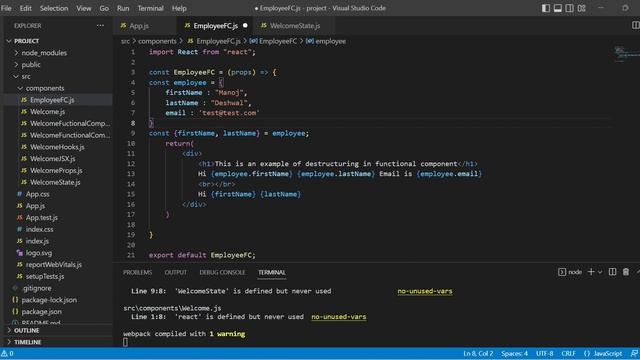Expand the public folder

tap(31, 64)
